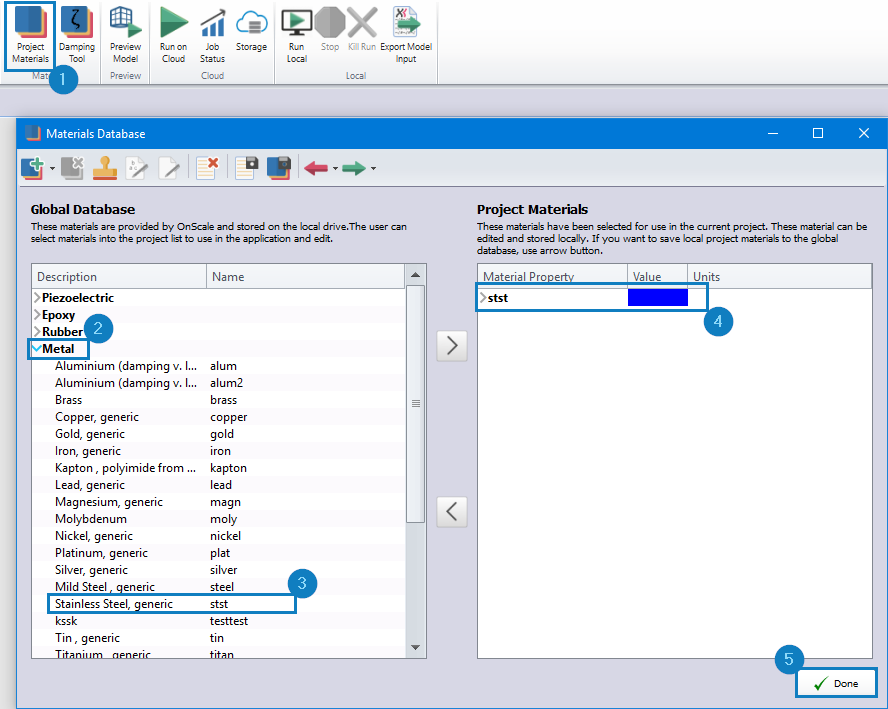The image size is (888, 709).
Task: Click the save list floppy icon
Action: (247, 168)
